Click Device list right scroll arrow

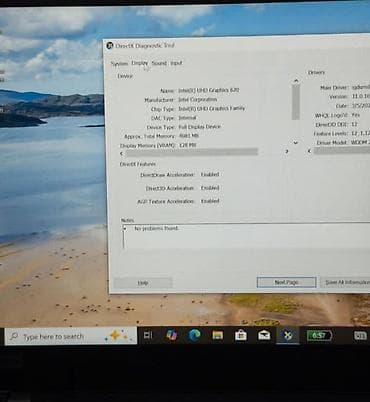click(x=287, y=151)
